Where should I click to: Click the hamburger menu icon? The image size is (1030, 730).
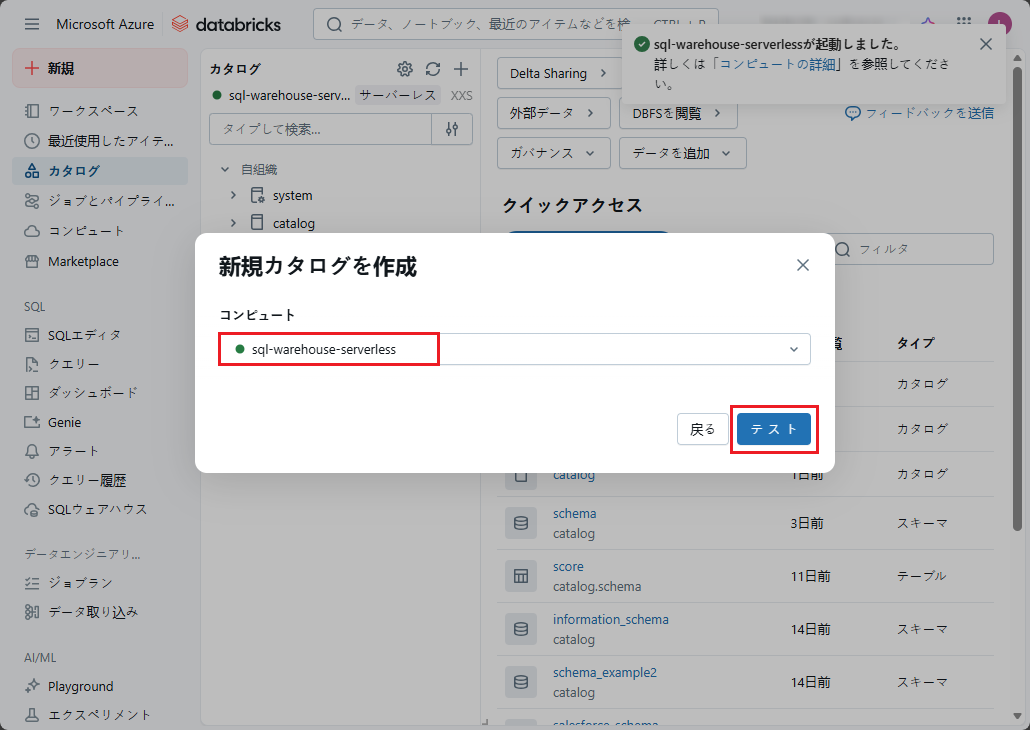(x=32, y=24)
